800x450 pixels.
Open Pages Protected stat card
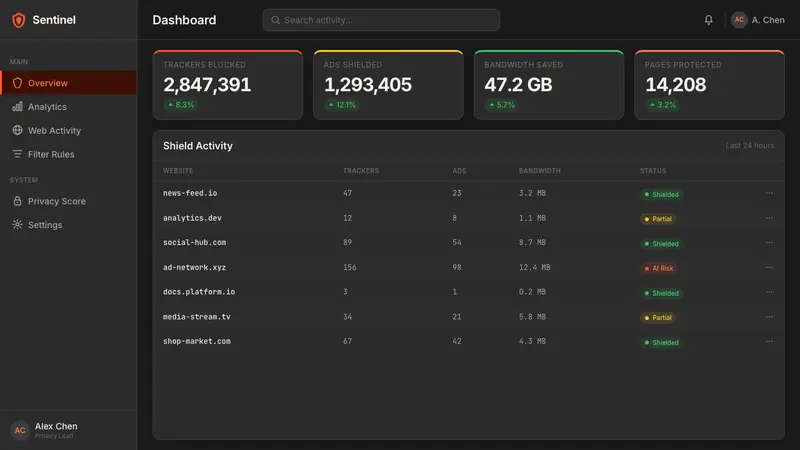(x=710, y=85)
